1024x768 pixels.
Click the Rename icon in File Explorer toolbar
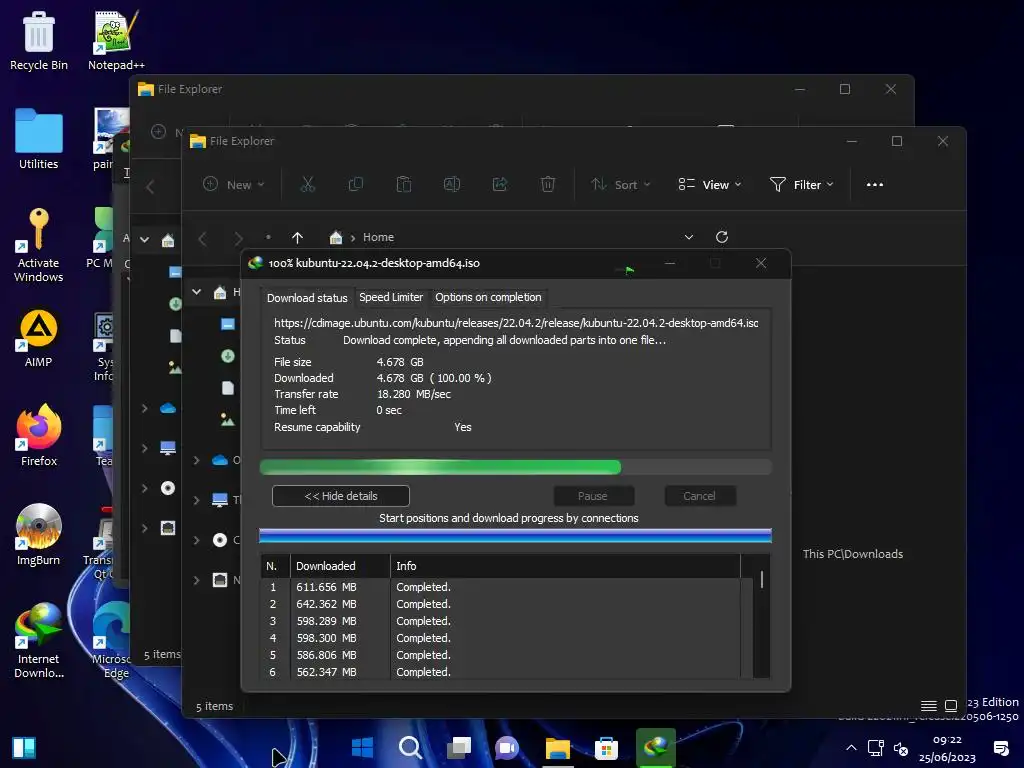click(x=452, y=185)
